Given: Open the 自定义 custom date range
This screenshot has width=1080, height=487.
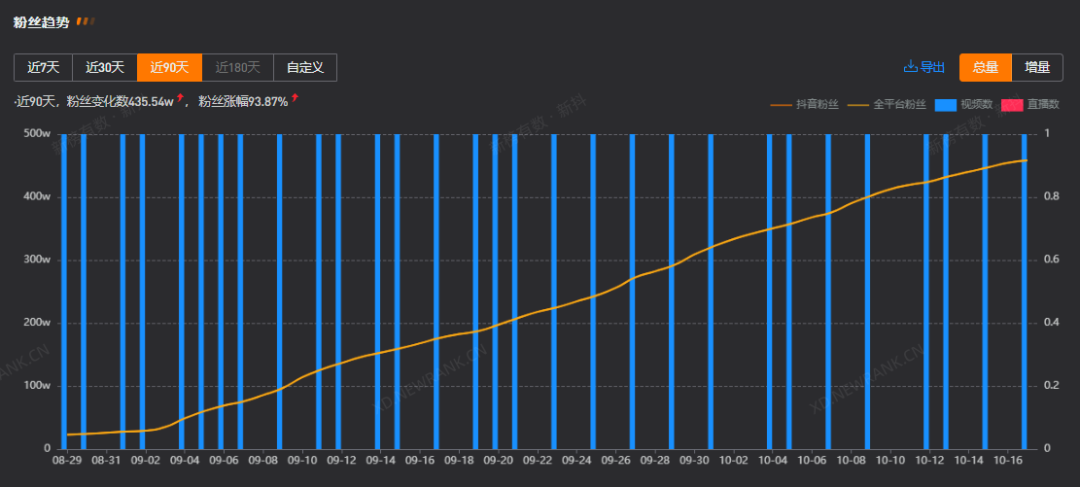Looking at the screenshot, I should (305, 67).
